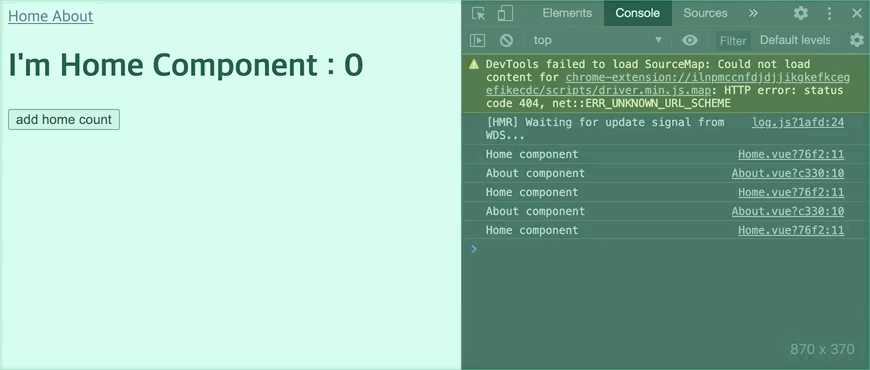The height and width of the screenshot is (370, 870).
Task: Toggle the device toolbar icon
Action: tap(505, 13)
